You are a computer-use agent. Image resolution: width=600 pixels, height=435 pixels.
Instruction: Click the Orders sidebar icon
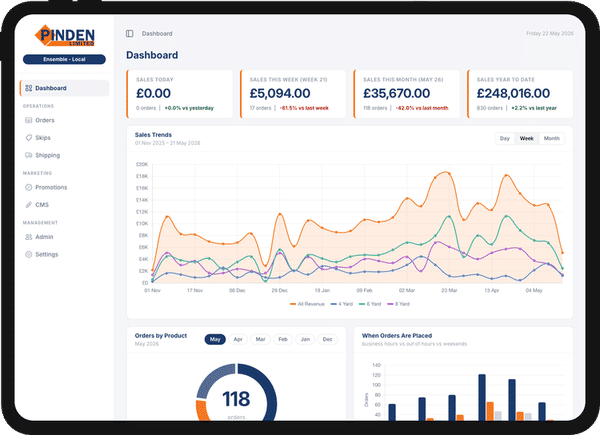coord(29,120)
